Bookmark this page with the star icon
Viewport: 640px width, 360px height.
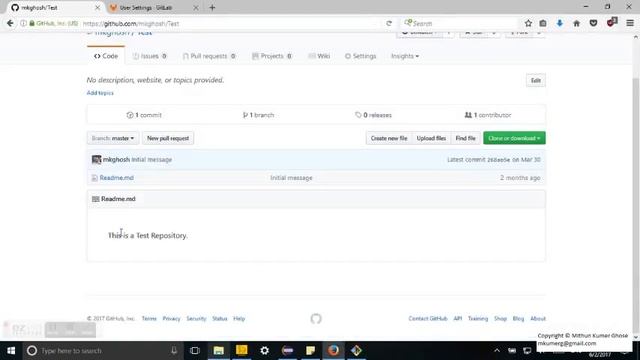point(528,23)
